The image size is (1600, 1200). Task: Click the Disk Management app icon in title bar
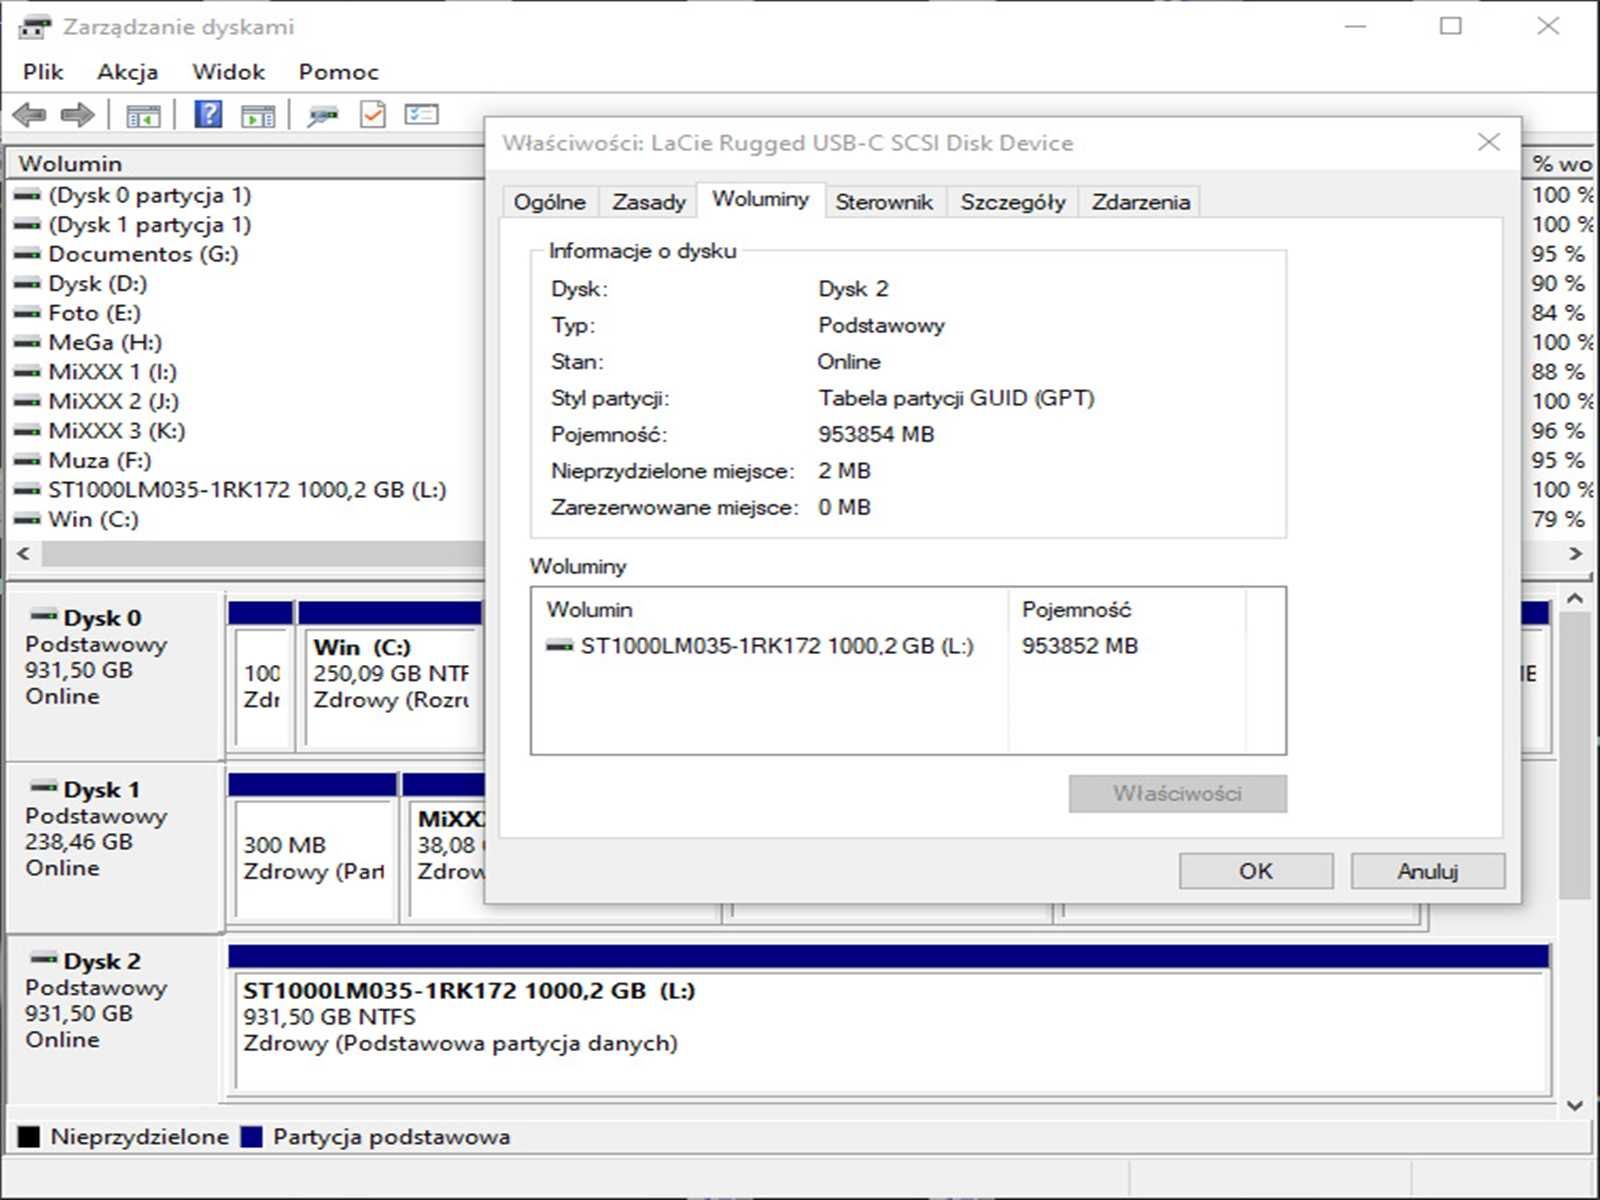[34, 27]
